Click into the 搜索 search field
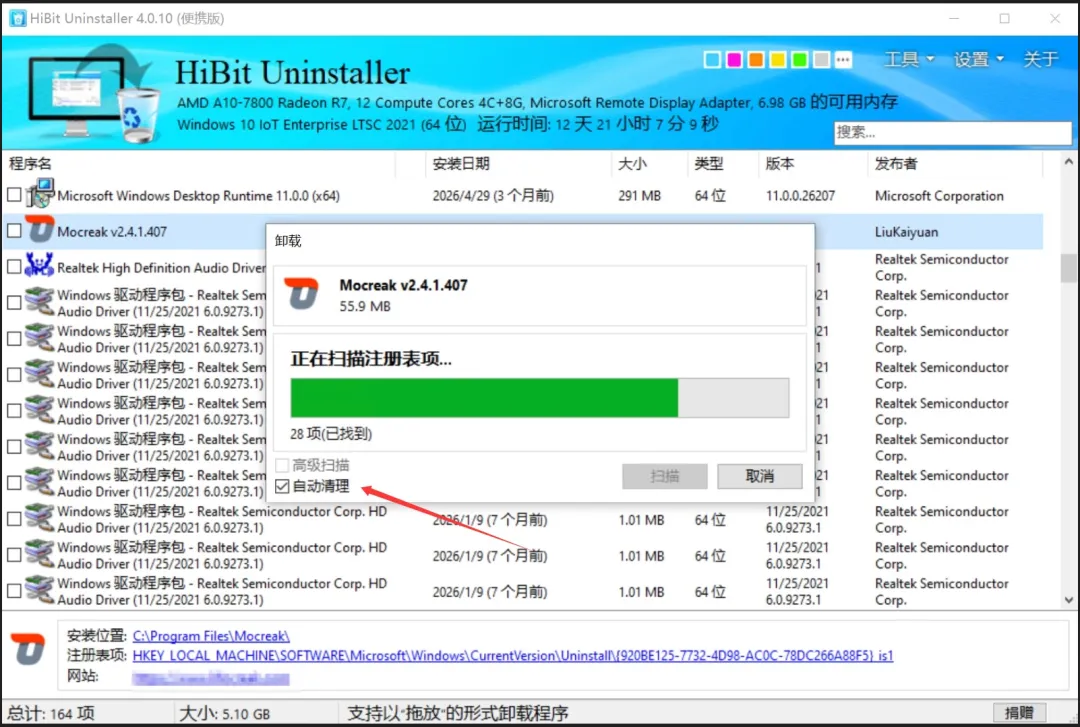1080x727 pixels. pyautogui.click(x=953, y=132)
